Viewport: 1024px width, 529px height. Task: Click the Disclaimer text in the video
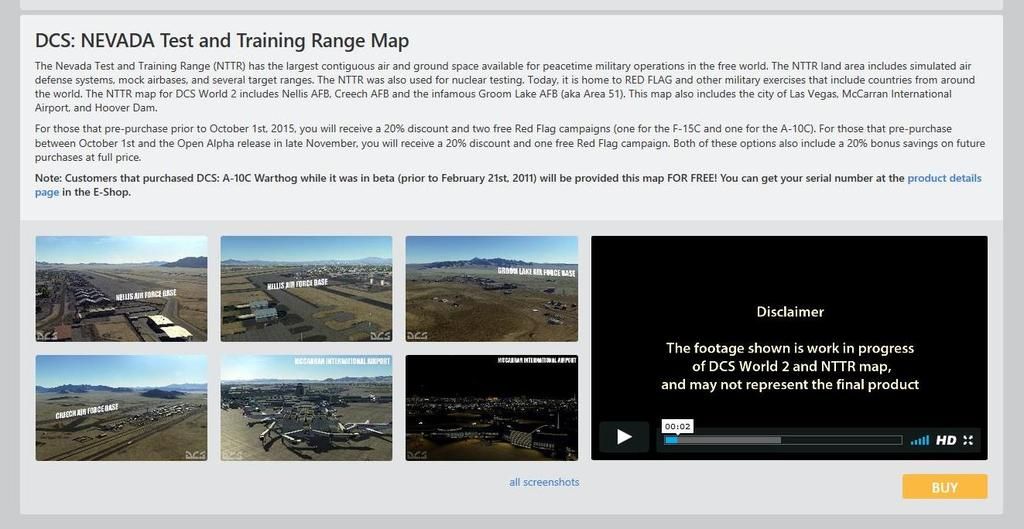790,312
